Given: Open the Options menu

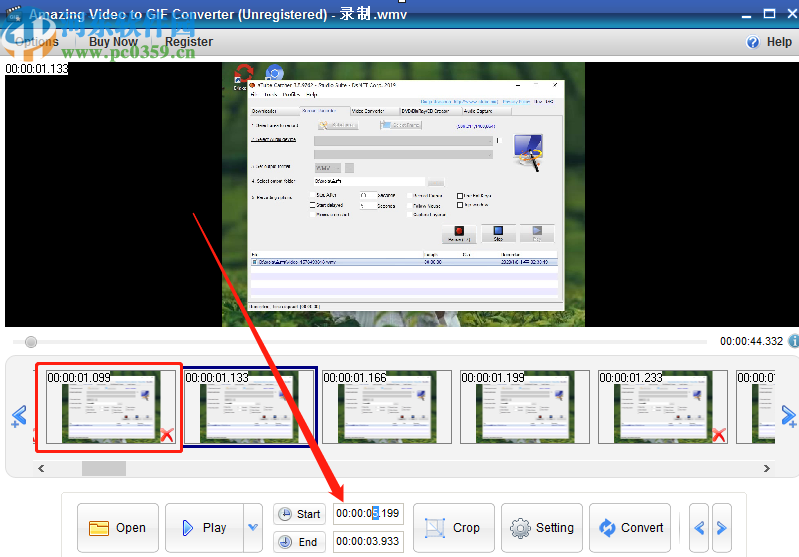Looking at the screenshot, I should (37, 42).
